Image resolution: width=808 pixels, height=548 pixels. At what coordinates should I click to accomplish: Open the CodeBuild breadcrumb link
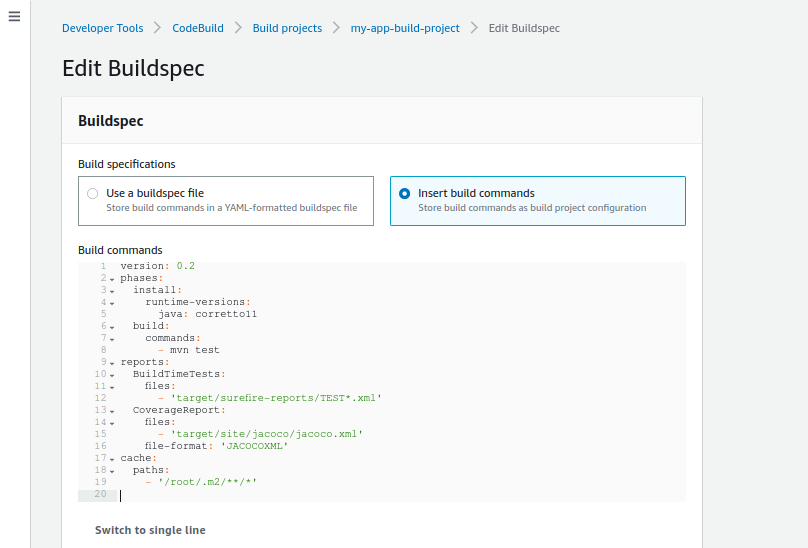[198, 28]
